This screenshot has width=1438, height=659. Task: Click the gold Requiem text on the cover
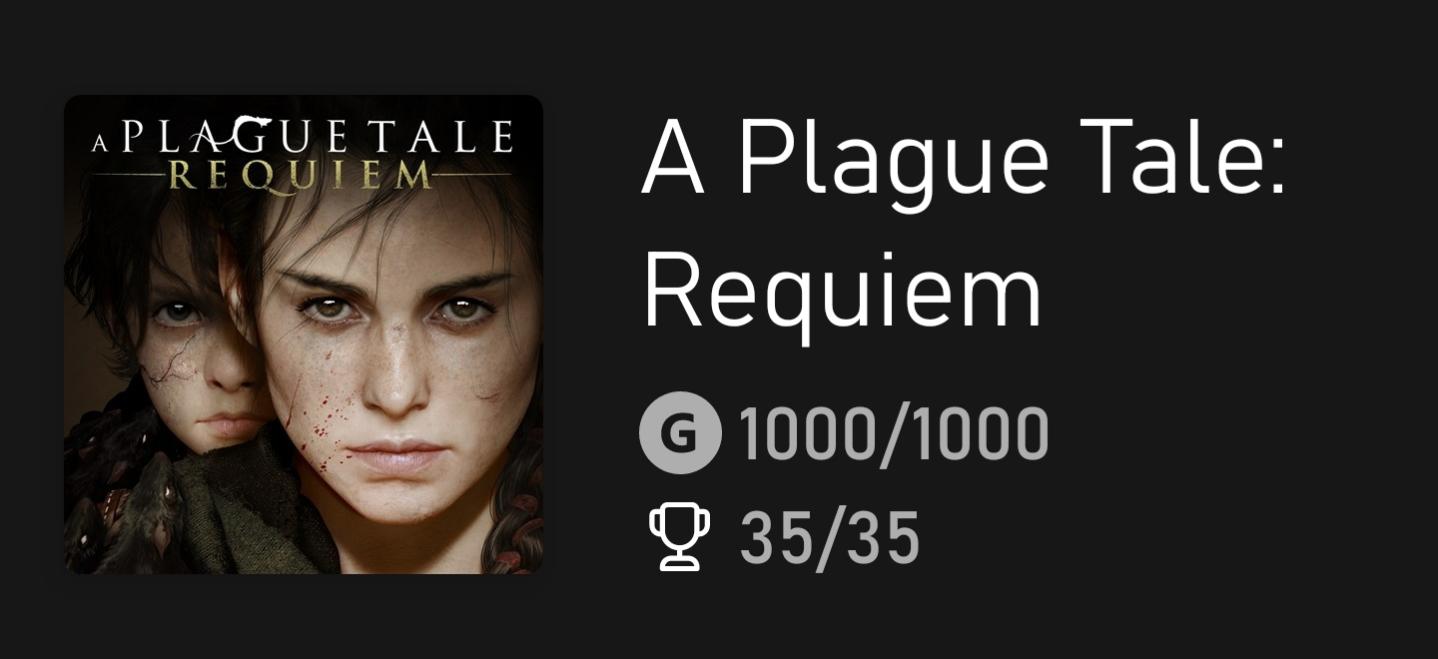pyautogui.click(x=300, y=176)
